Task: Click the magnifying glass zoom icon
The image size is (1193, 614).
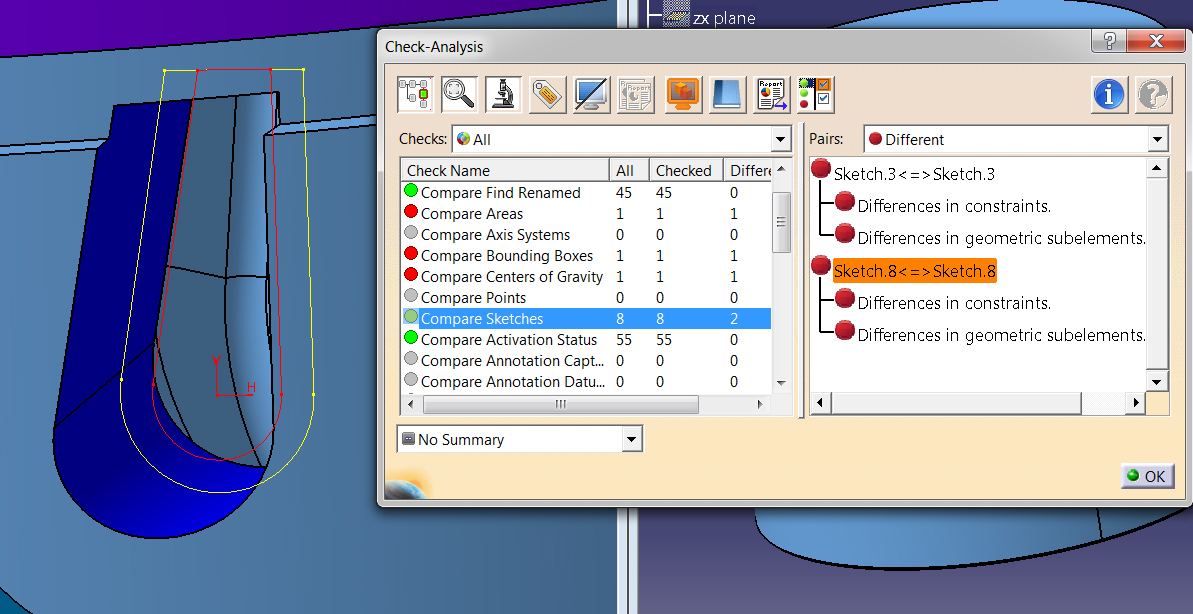Action: tap(459, 95)
